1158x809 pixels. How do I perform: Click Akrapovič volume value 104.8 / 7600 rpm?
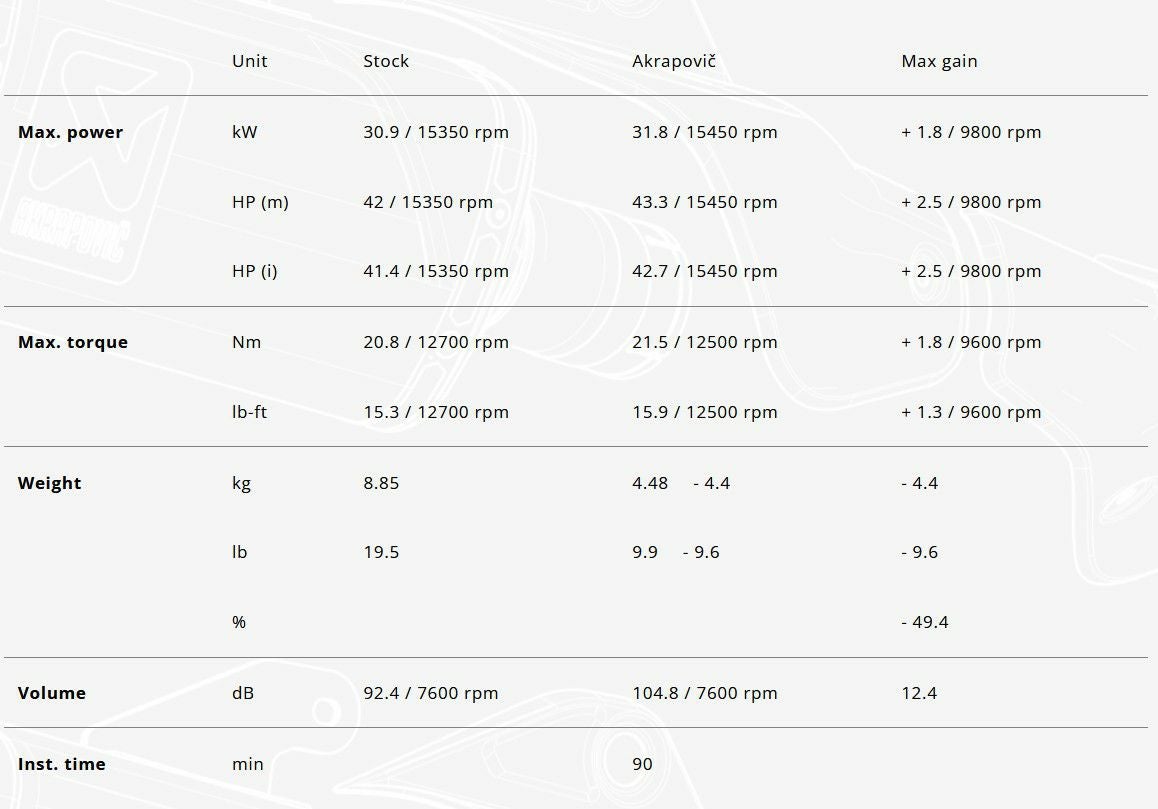click(704, 693)
